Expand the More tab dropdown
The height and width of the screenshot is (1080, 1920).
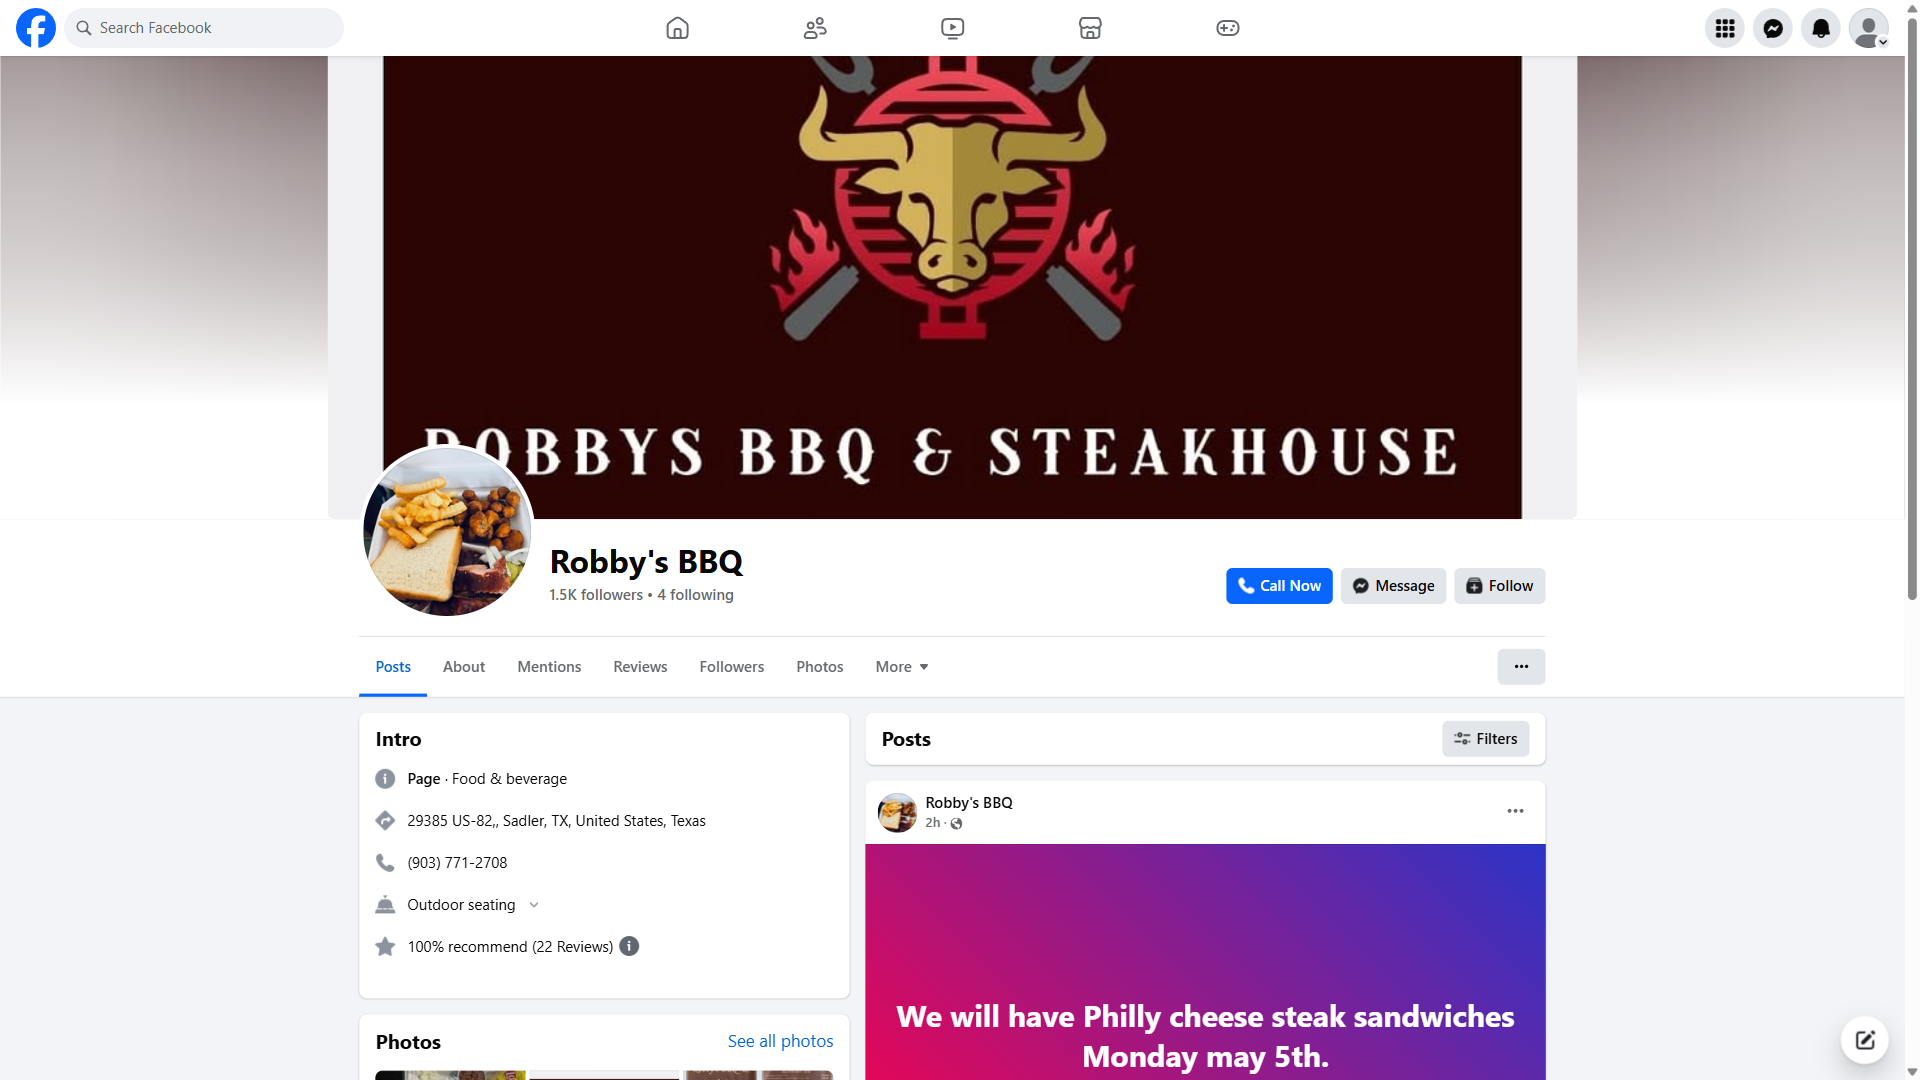(x=902, y=667)
